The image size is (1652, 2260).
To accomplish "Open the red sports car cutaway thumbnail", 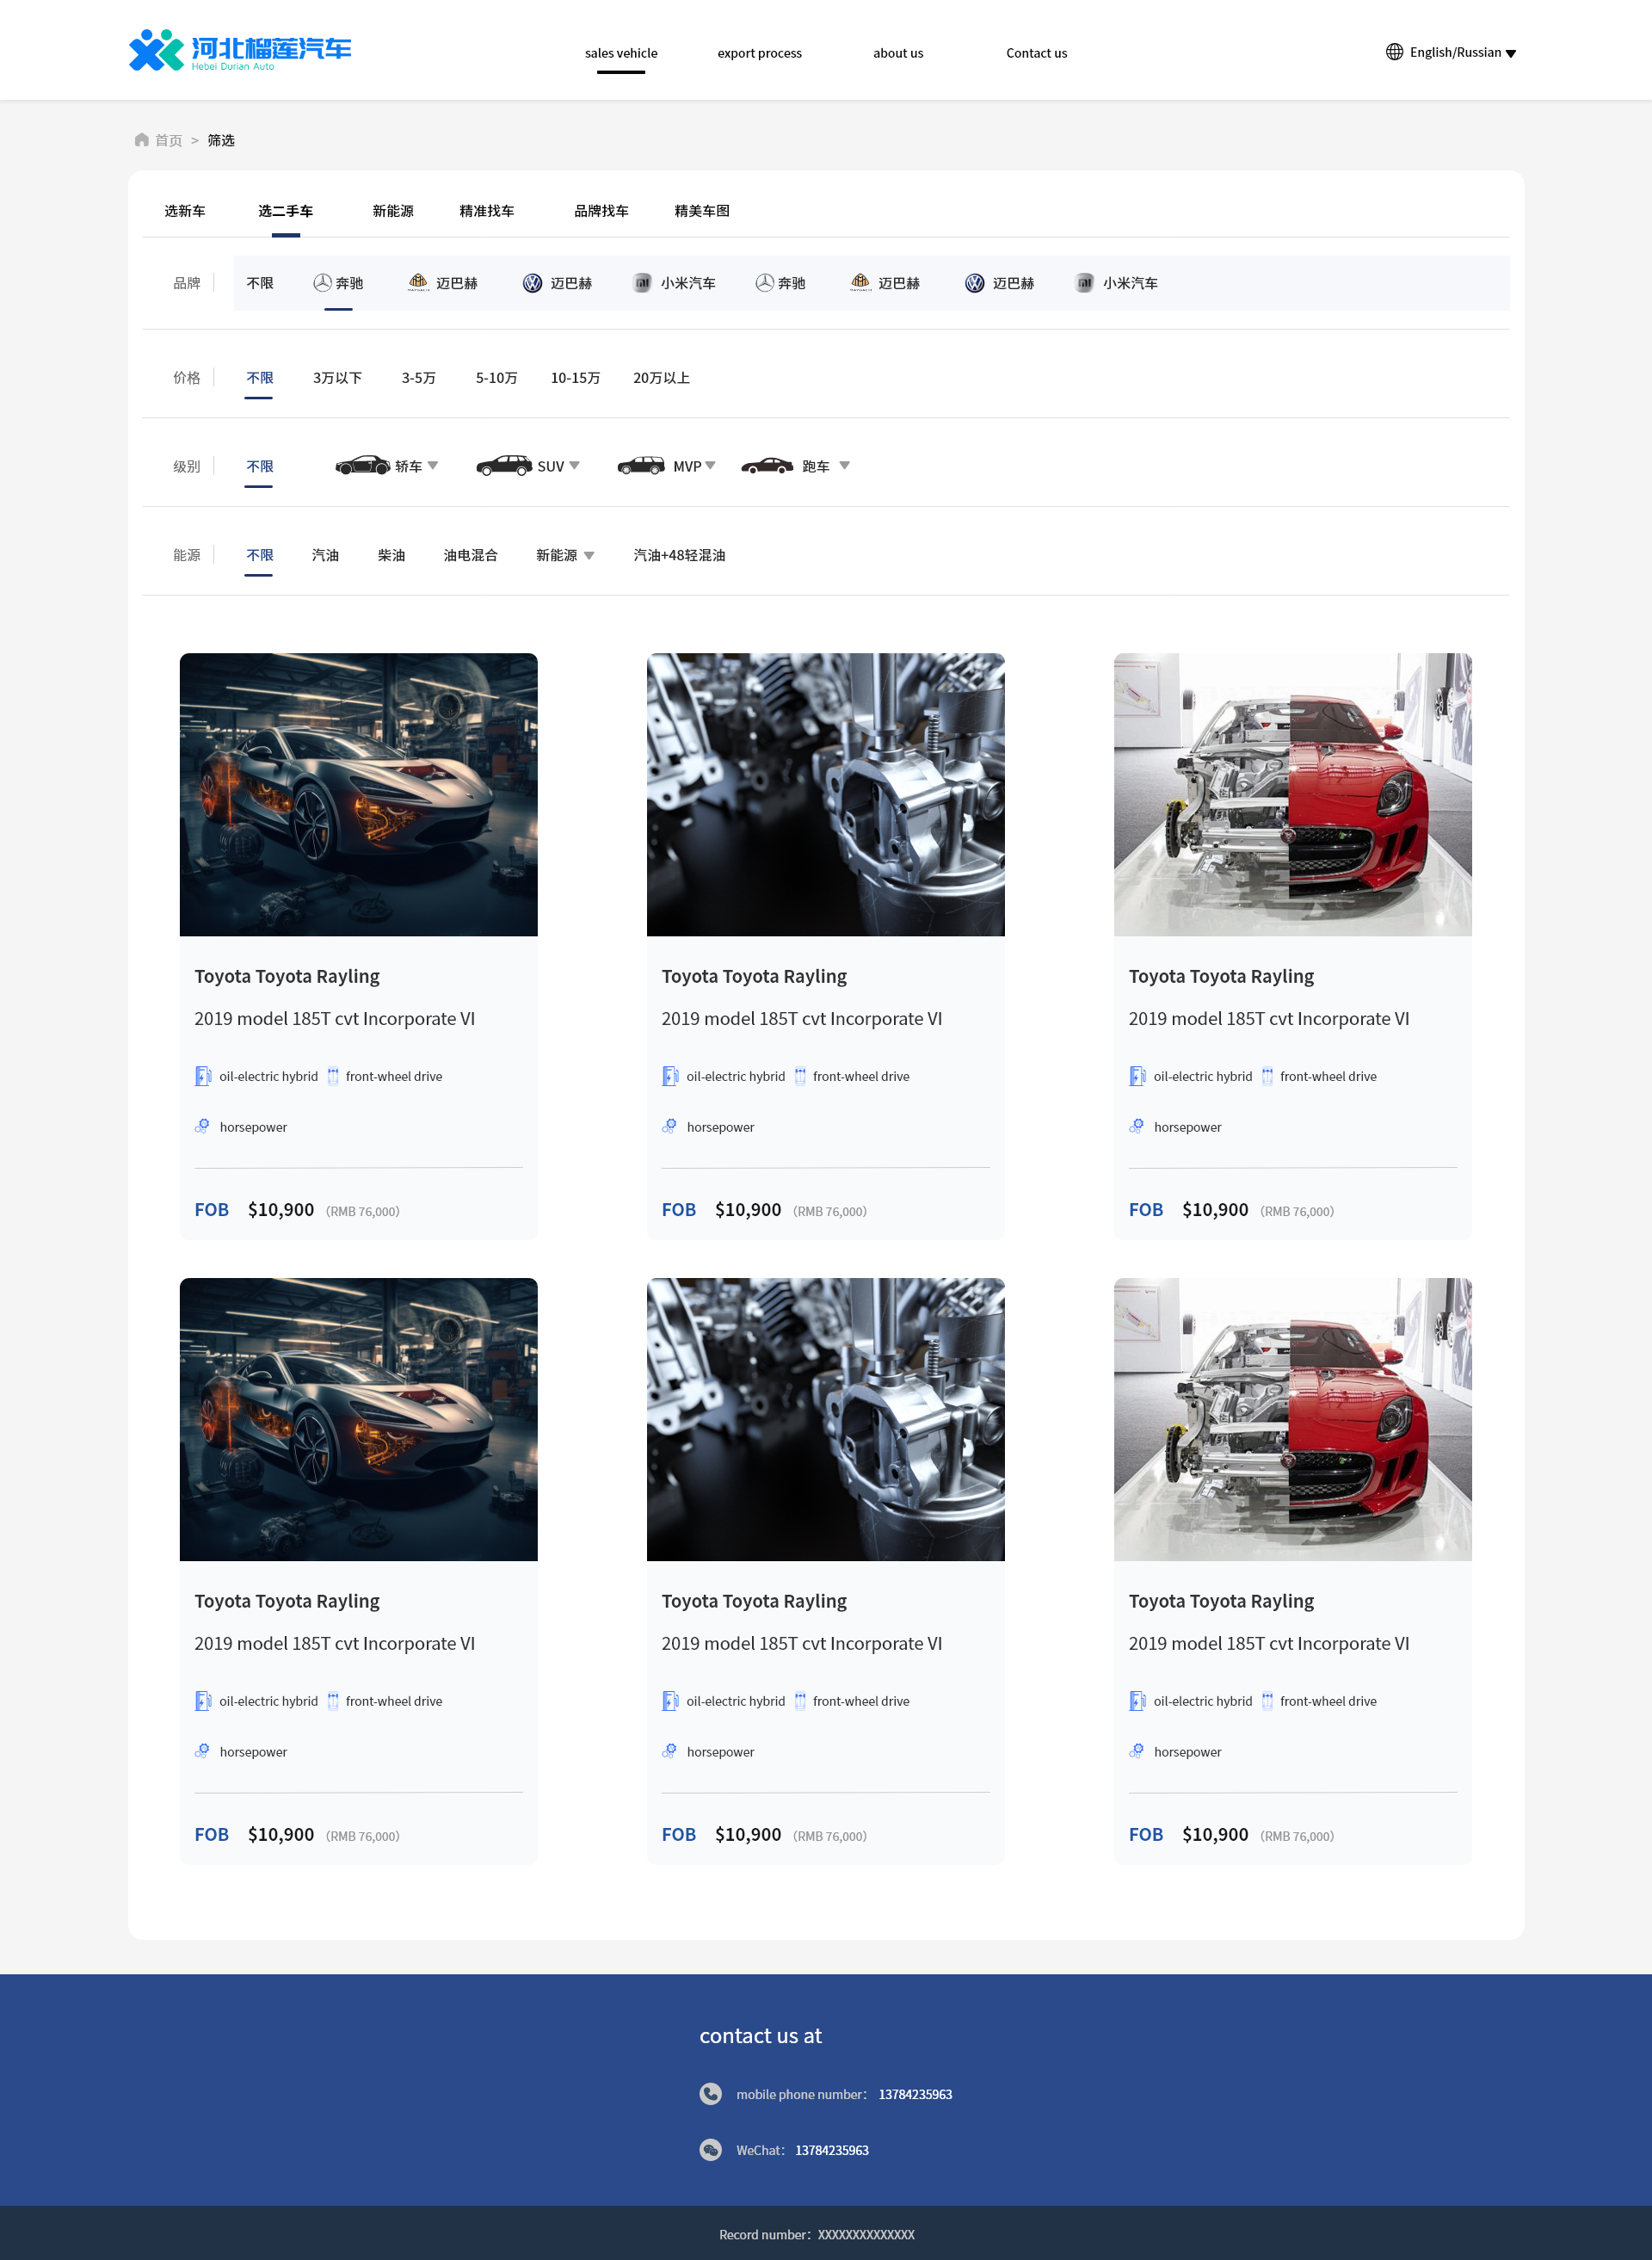I will 1292,794.
